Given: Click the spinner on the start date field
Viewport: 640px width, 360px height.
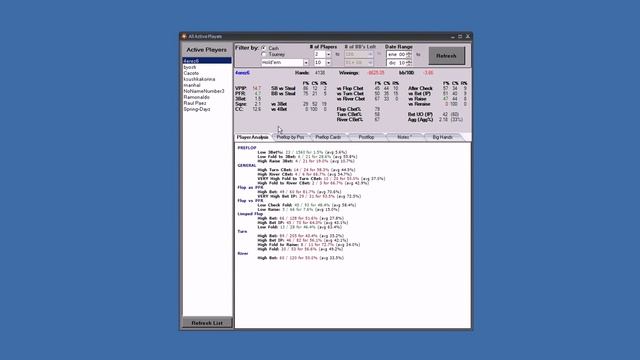Looking at the screenshot, I should tap(409, 54).
